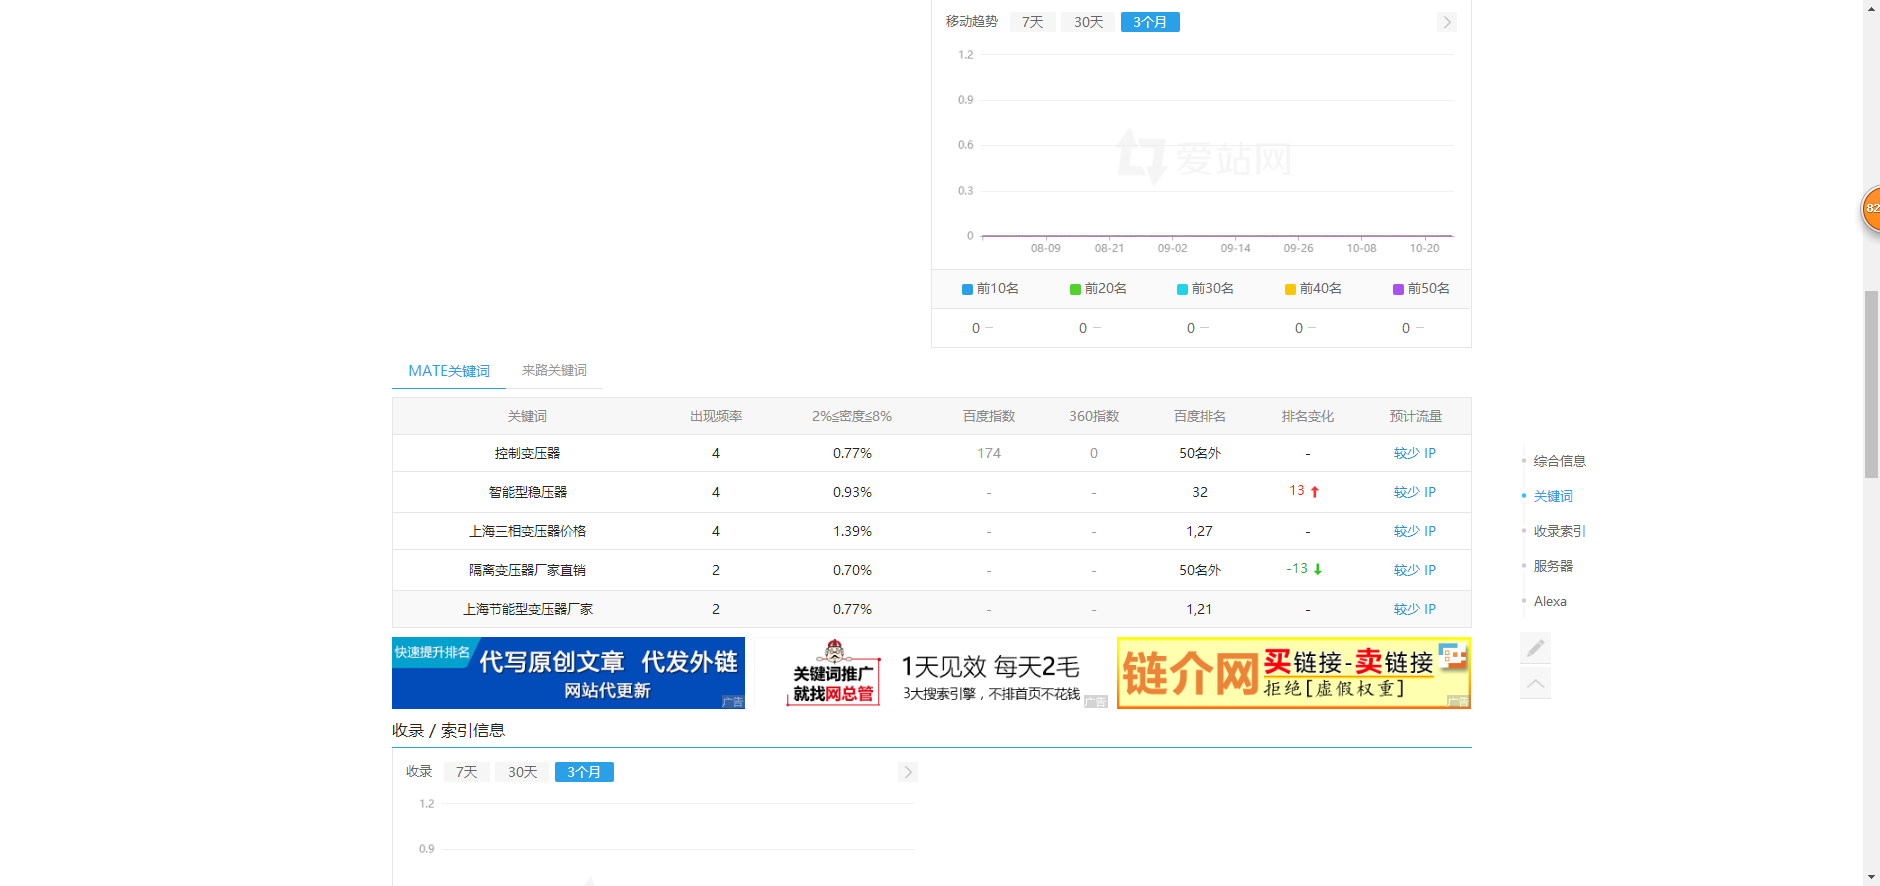
Task: Select 7天 in the 收录 chart
Action: (466, 772)
